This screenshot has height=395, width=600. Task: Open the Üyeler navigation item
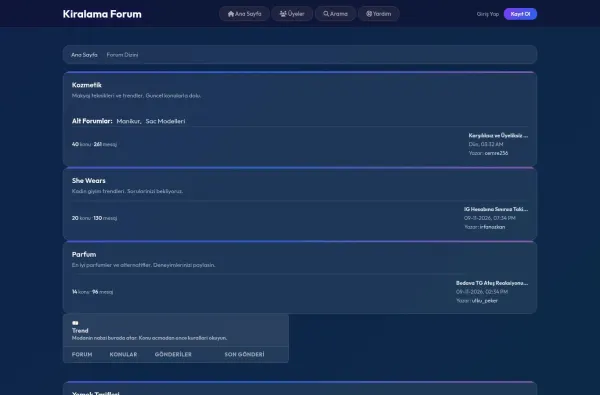pos(292,14)
